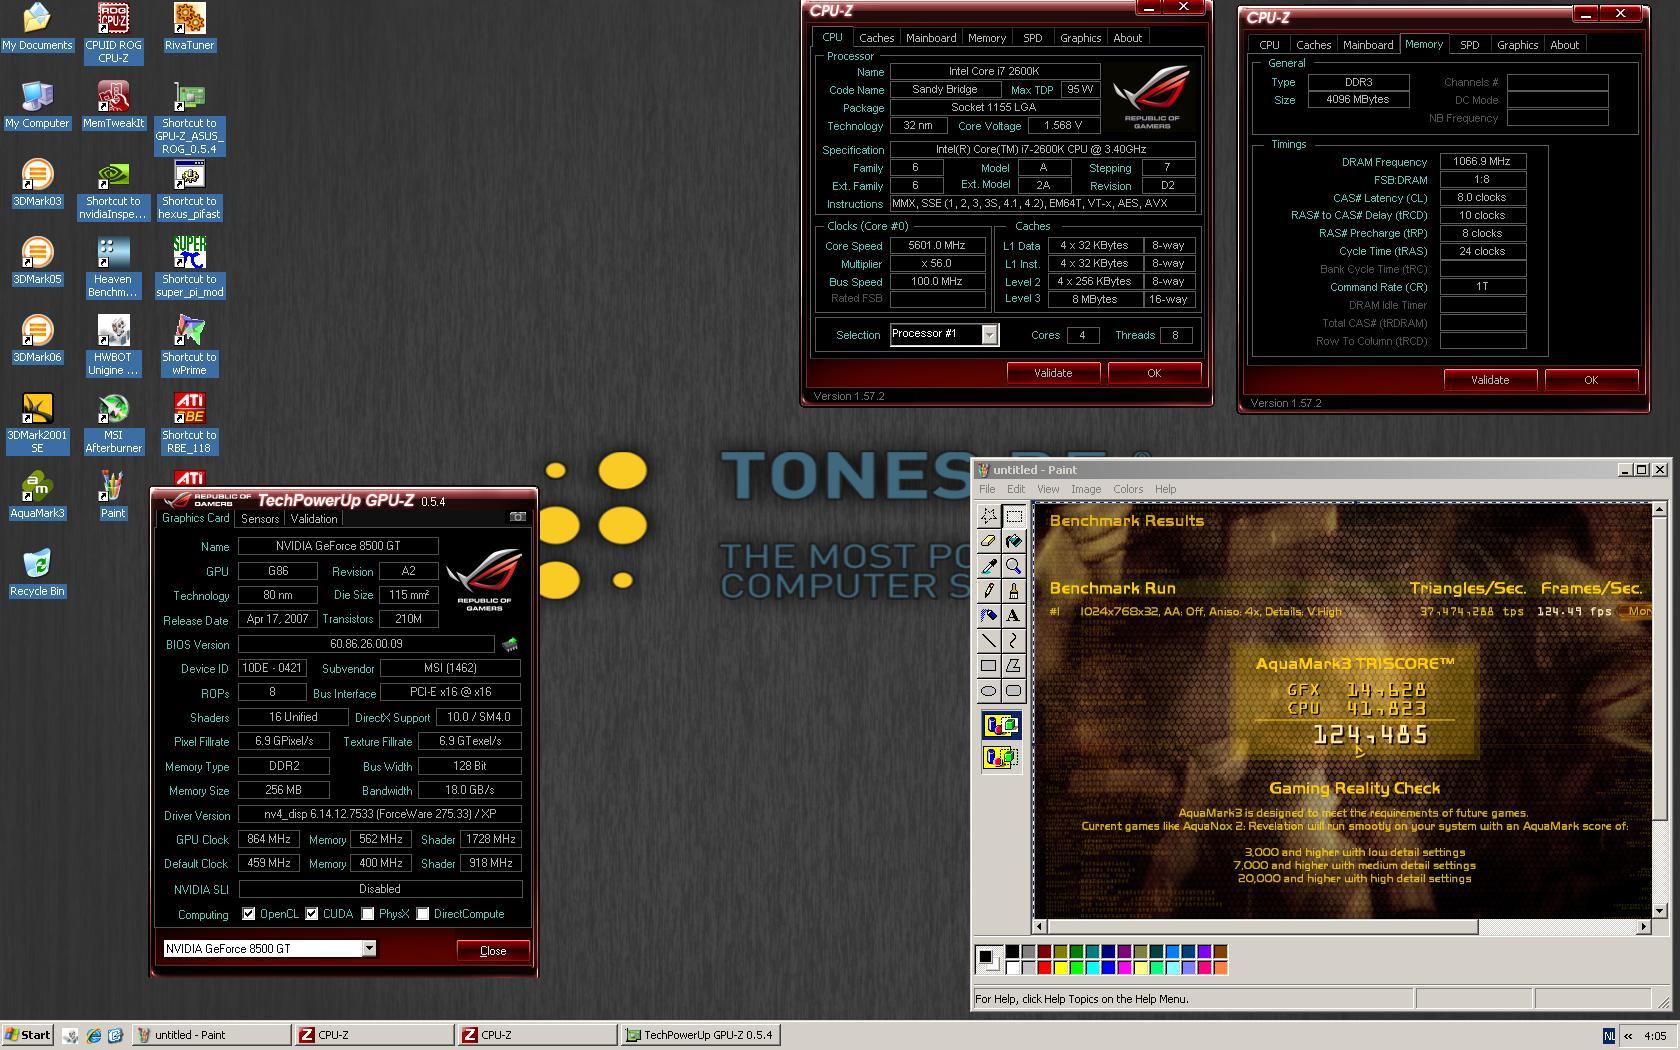The image size is (1680, 1050).
Task: Switch to the Sensors tab in GPU-Z
Action: coord(260,519)
